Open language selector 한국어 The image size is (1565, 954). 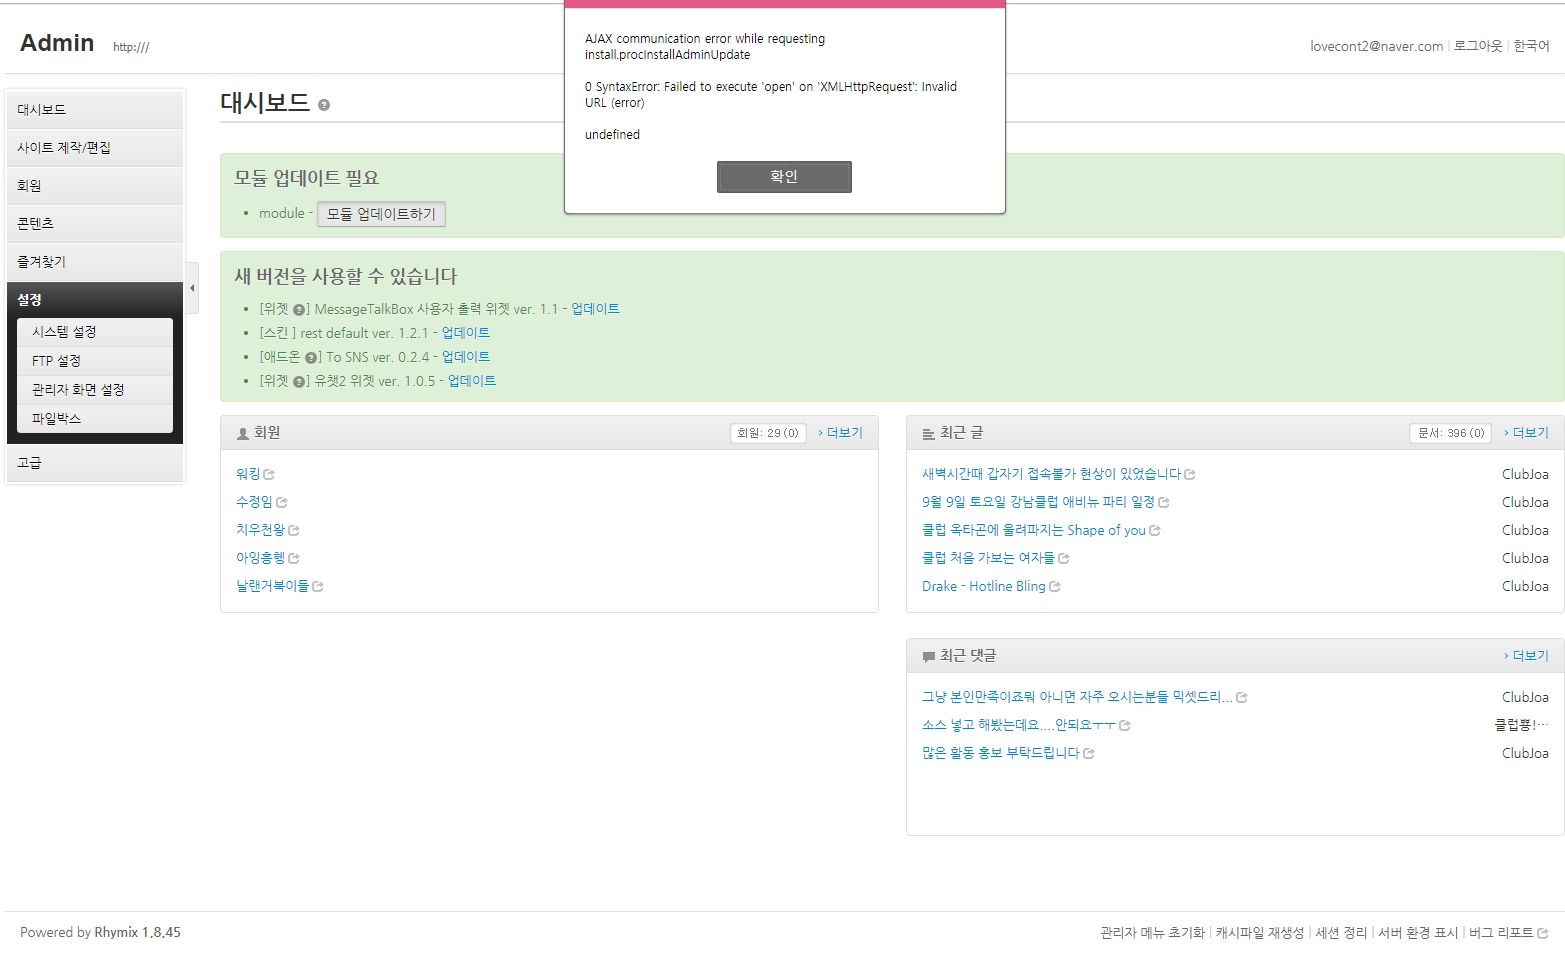coord(1531,46)
